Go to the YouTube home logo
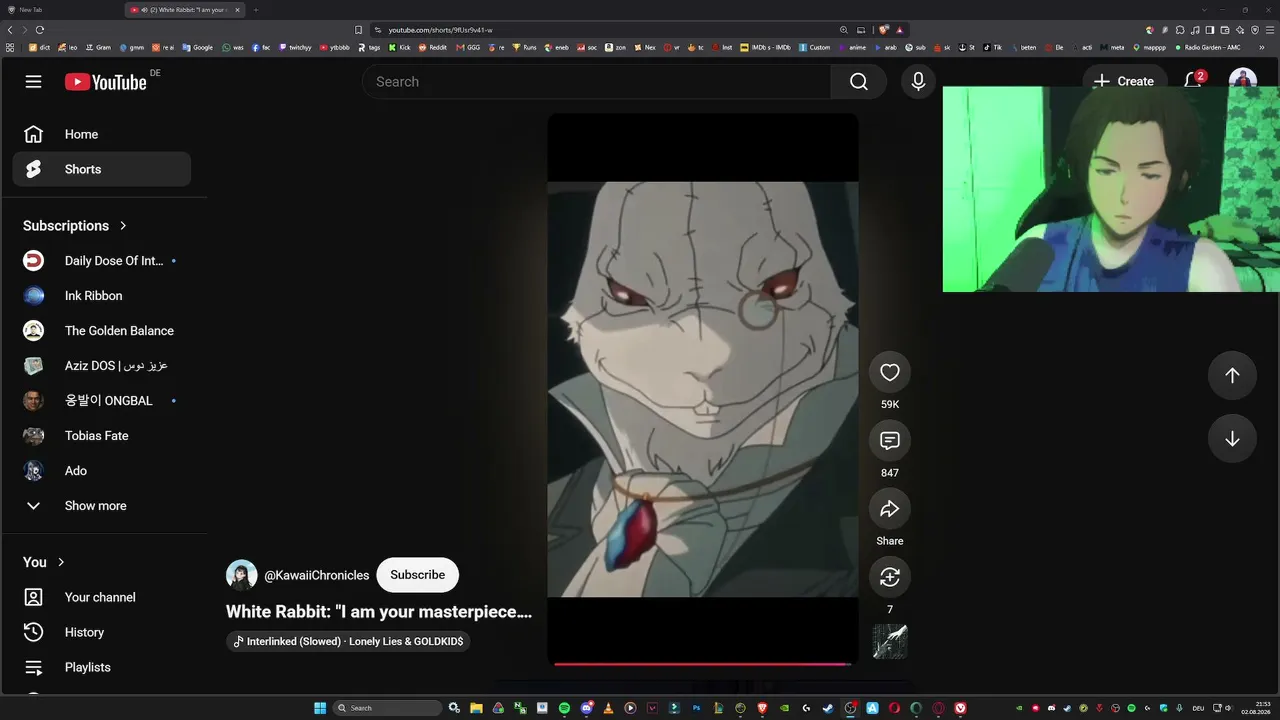The height and width of the screenshot is (720, 1280). tap(106, 82)
